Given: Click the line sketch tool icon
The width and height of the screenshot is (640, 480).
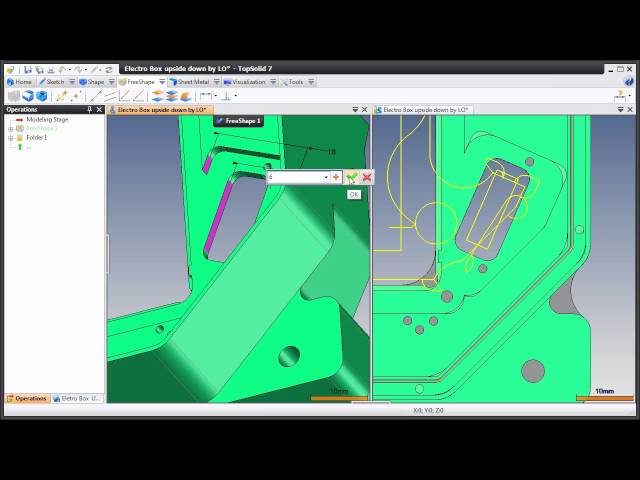Looking at the screenshot, I should tap(97, 96).
